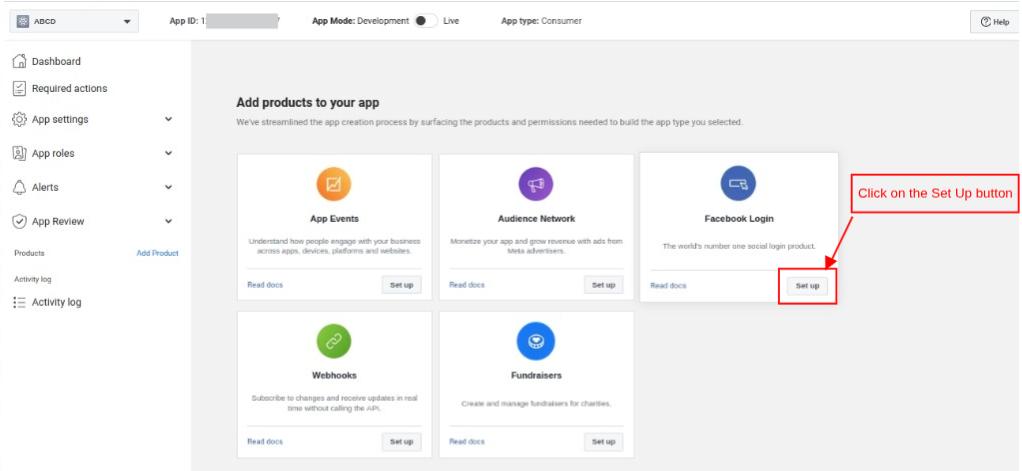Expand Alerts chevron

(169, 187)
